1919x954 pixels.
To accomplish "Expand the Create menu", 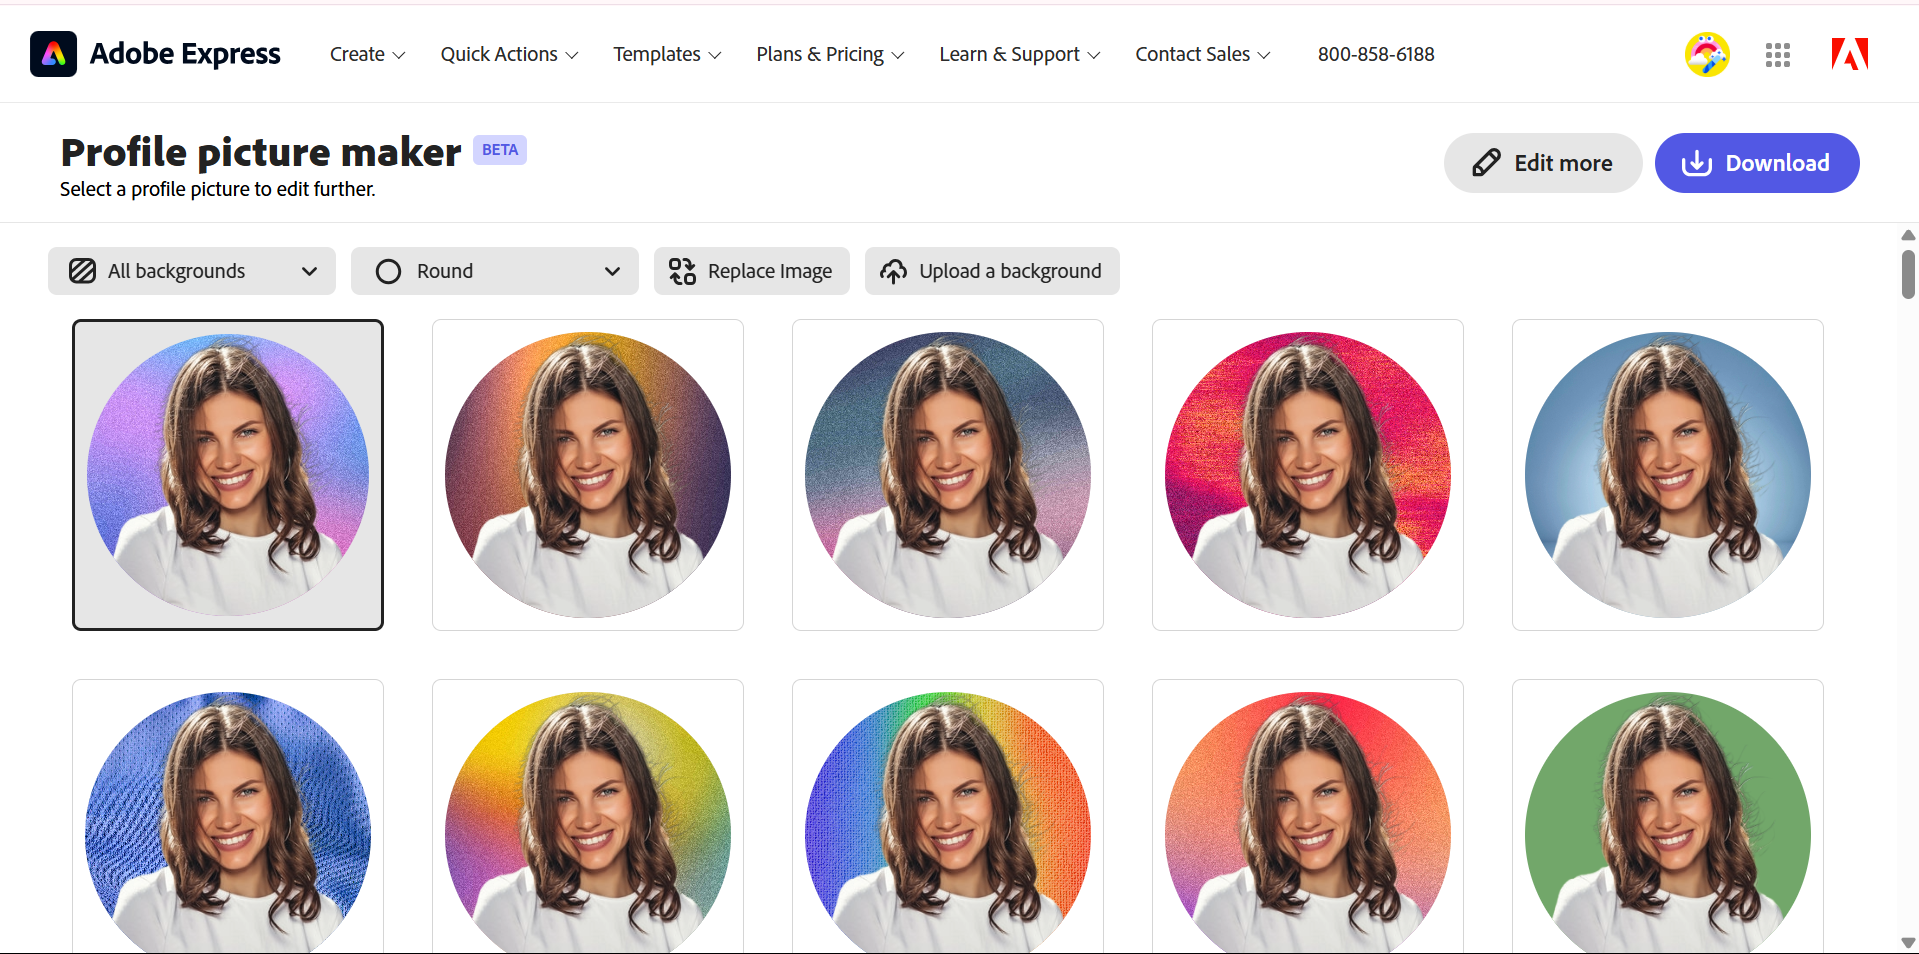I will click(366, 54).
